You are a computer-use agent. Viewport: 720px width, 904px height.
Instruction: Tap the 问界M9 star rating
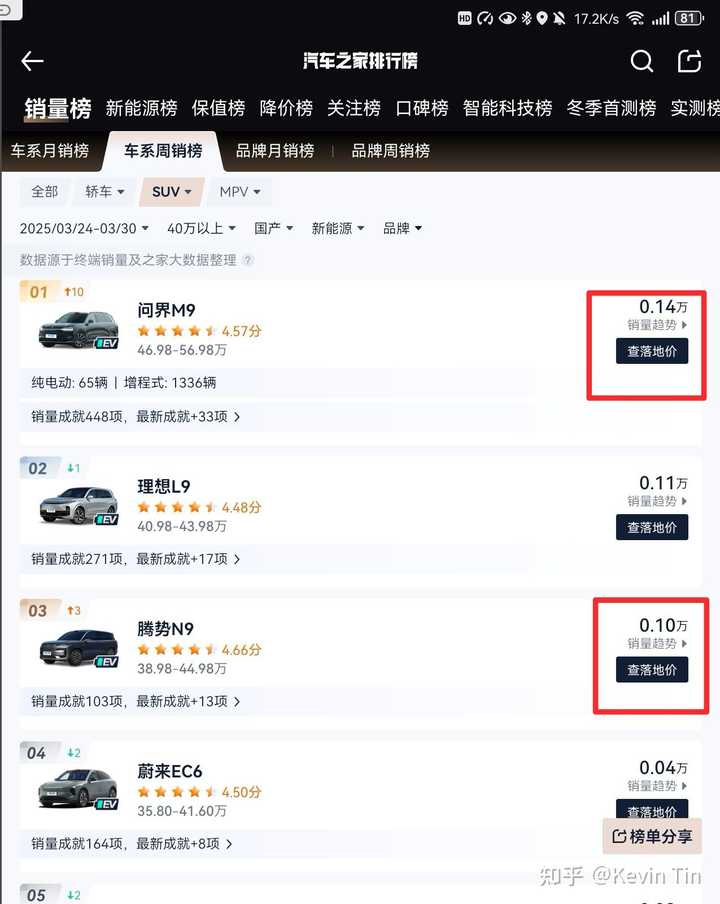(178, 331)
